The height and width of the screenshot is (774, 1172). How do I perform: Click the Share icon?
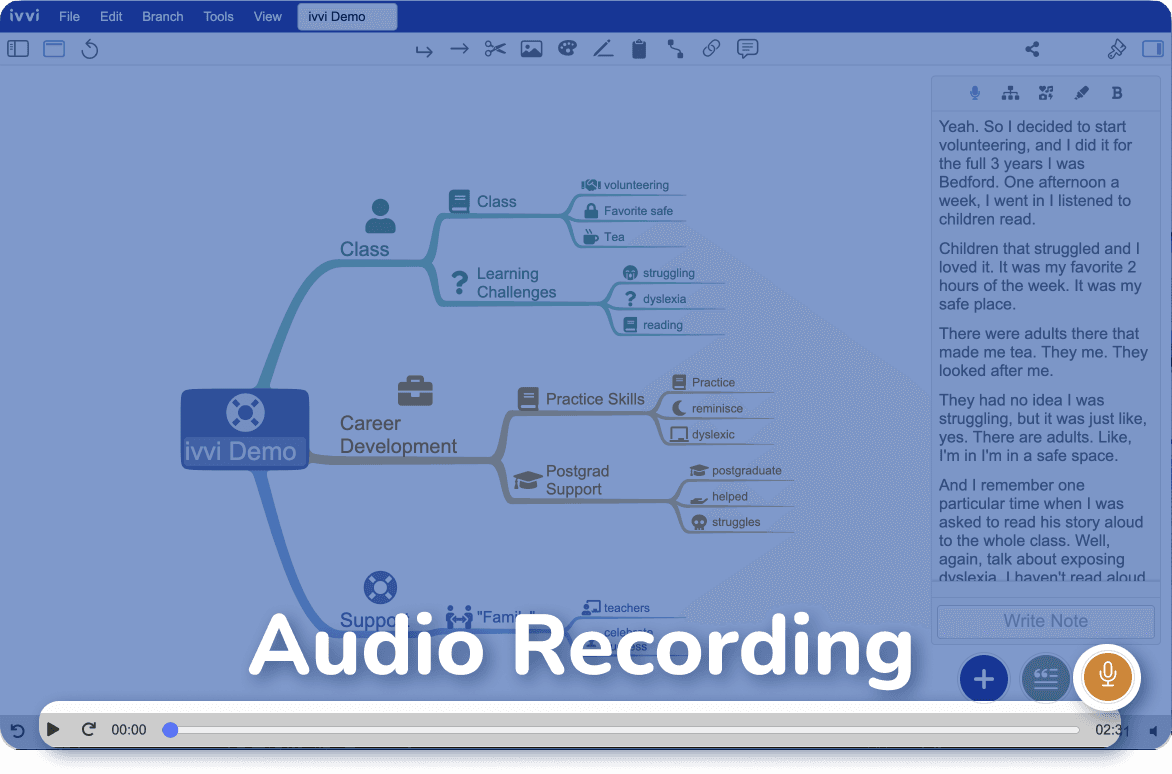(x=1032, y=48)
